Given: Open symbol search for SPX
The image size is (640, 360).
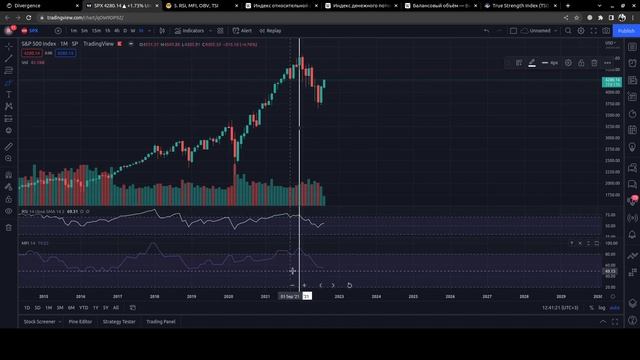Looking at the screenshot, I should [x=30, y=31].
